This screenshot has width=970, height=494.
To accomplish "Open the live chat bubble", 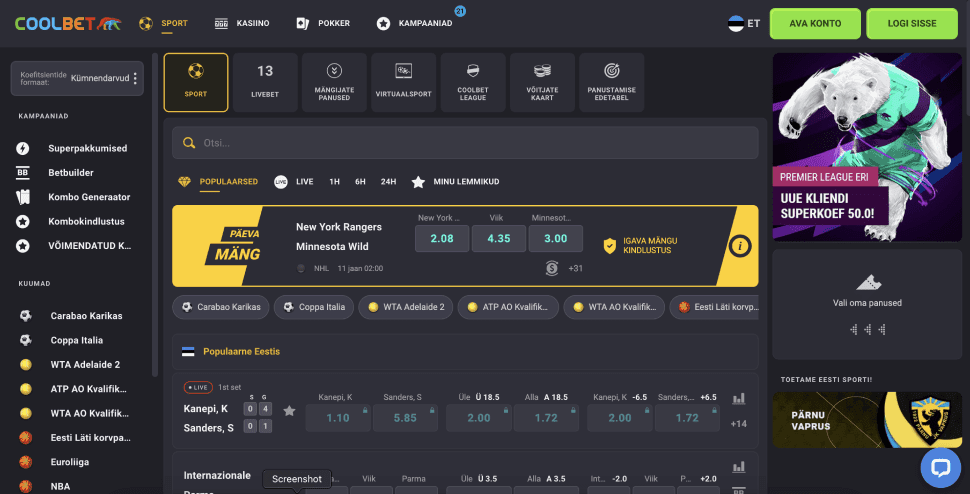I will click(940, 467).
